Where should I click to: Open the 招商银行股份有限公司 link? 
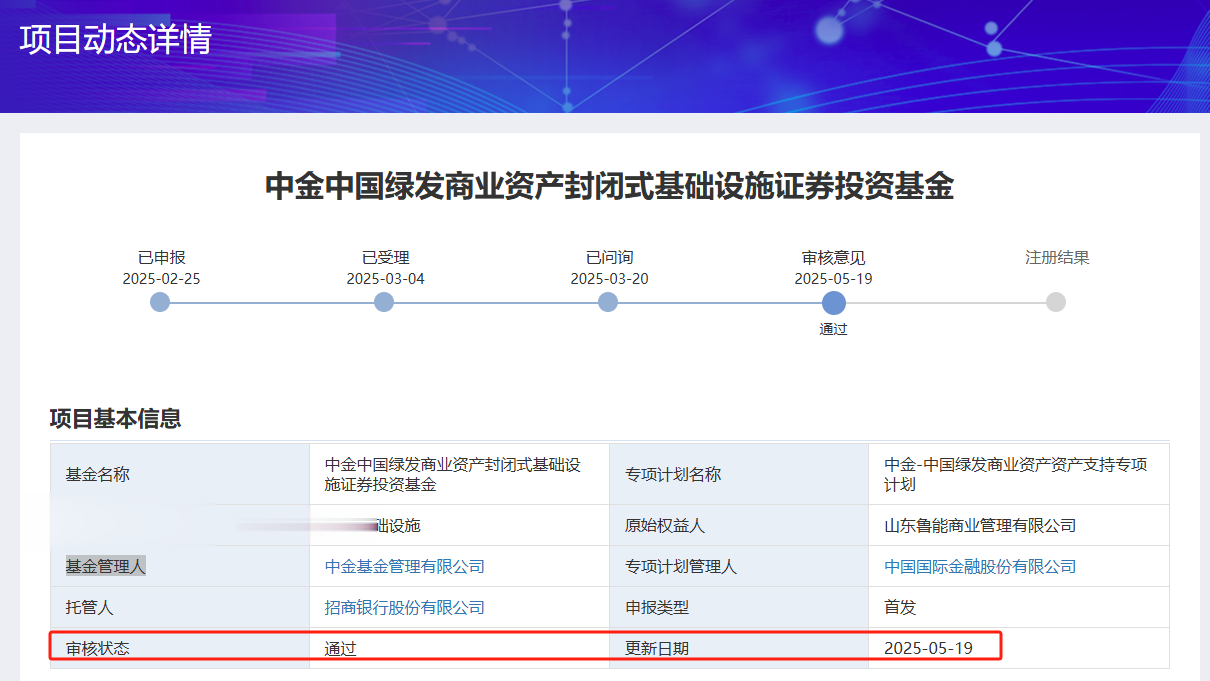[x=405, y=608]
